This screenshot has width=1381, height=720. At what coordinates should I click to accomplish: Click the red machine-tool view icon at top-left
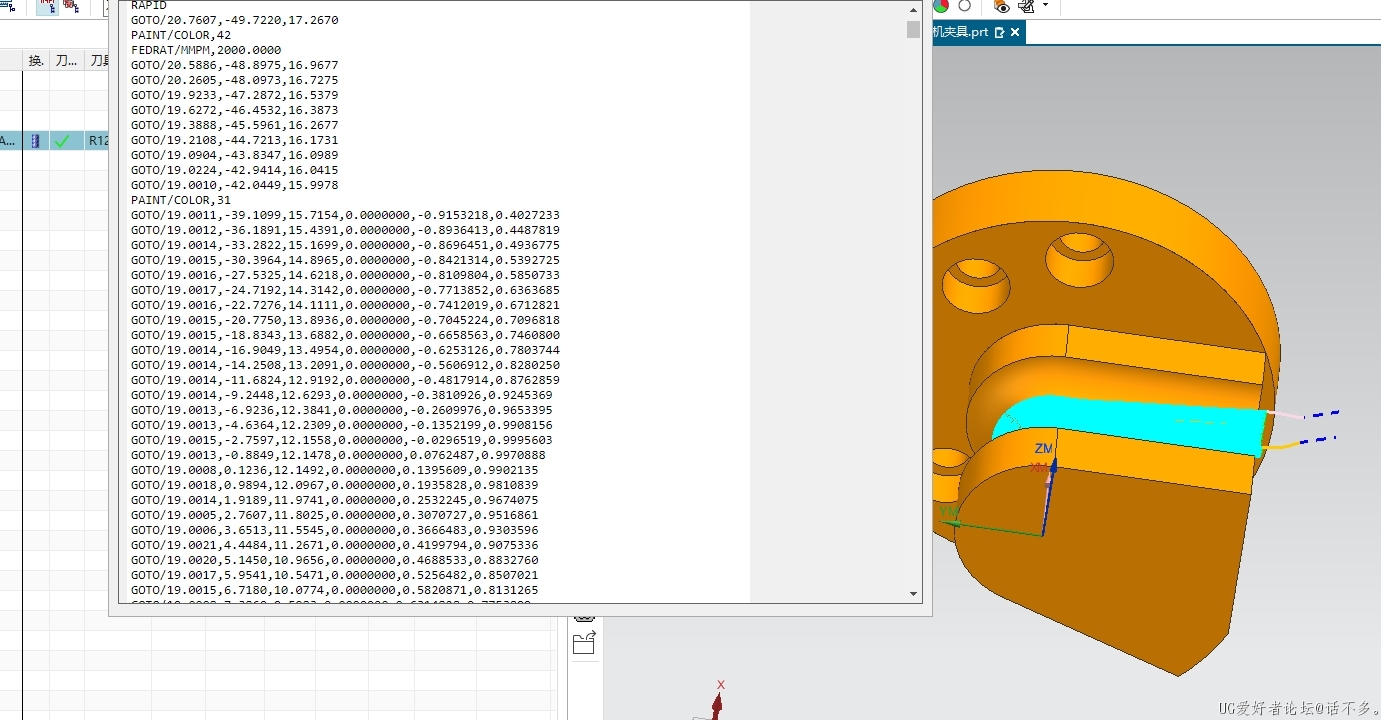point(71,6)
